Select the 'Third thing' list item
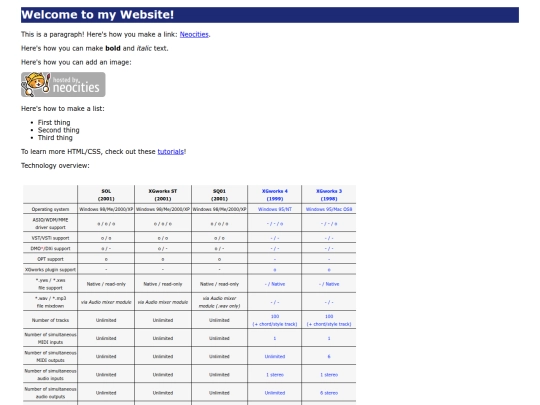The height and width of the screenshot is (405, 540). point(55,138)
